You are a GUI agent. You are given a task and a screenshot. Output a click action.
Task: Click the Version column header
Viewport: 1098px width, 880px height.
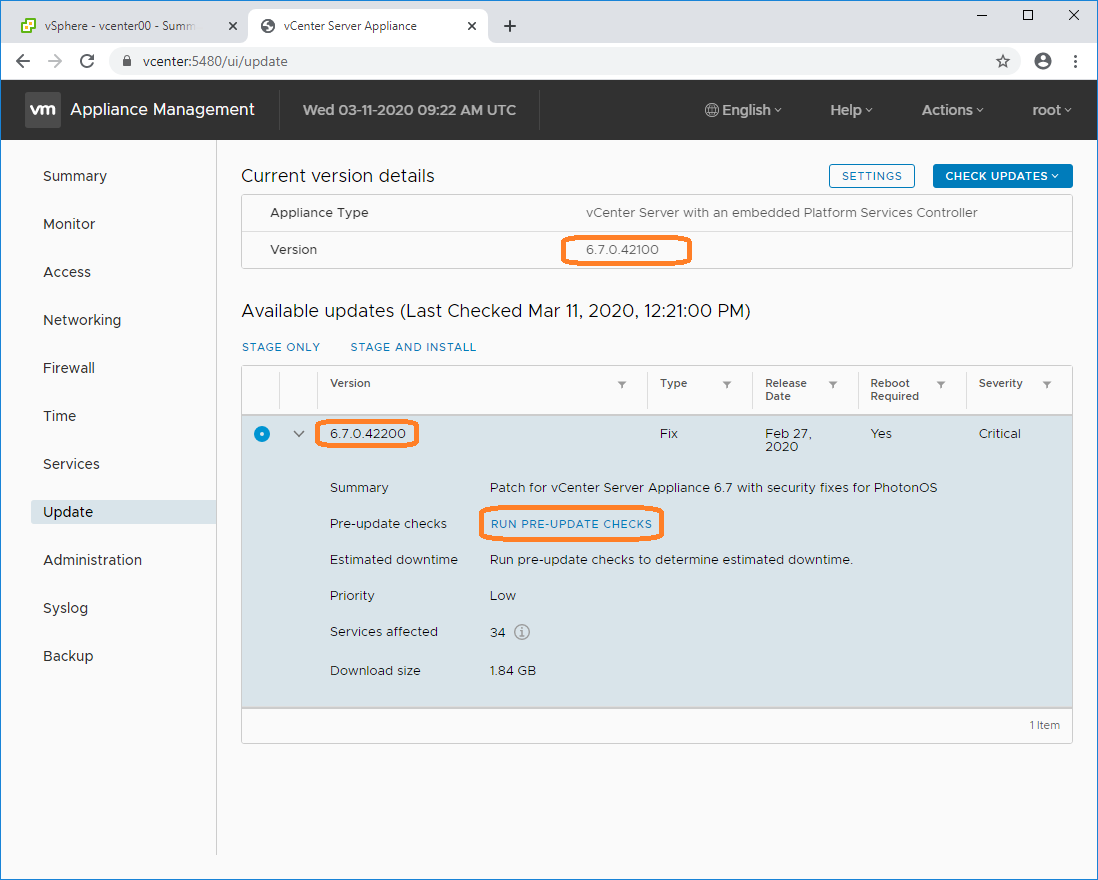[x=350, y=384]
